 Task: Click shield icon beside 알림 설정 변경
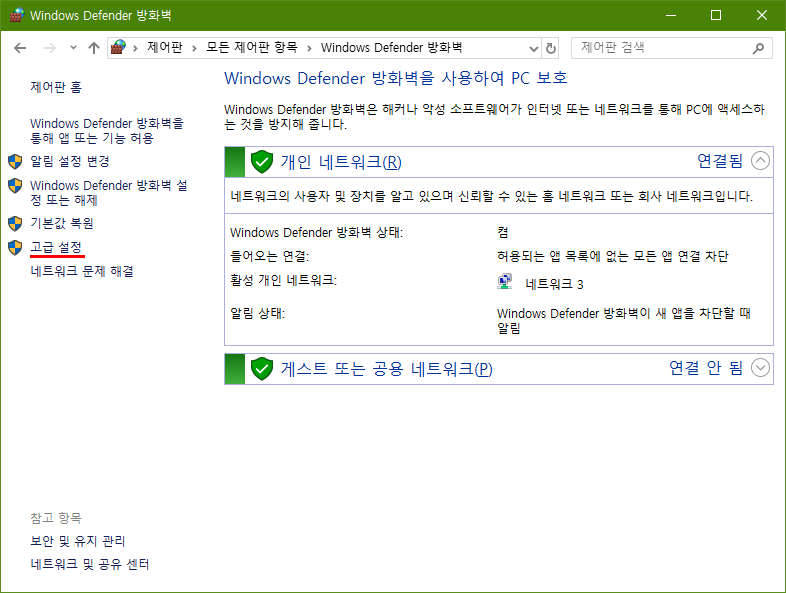coord(15,161)
